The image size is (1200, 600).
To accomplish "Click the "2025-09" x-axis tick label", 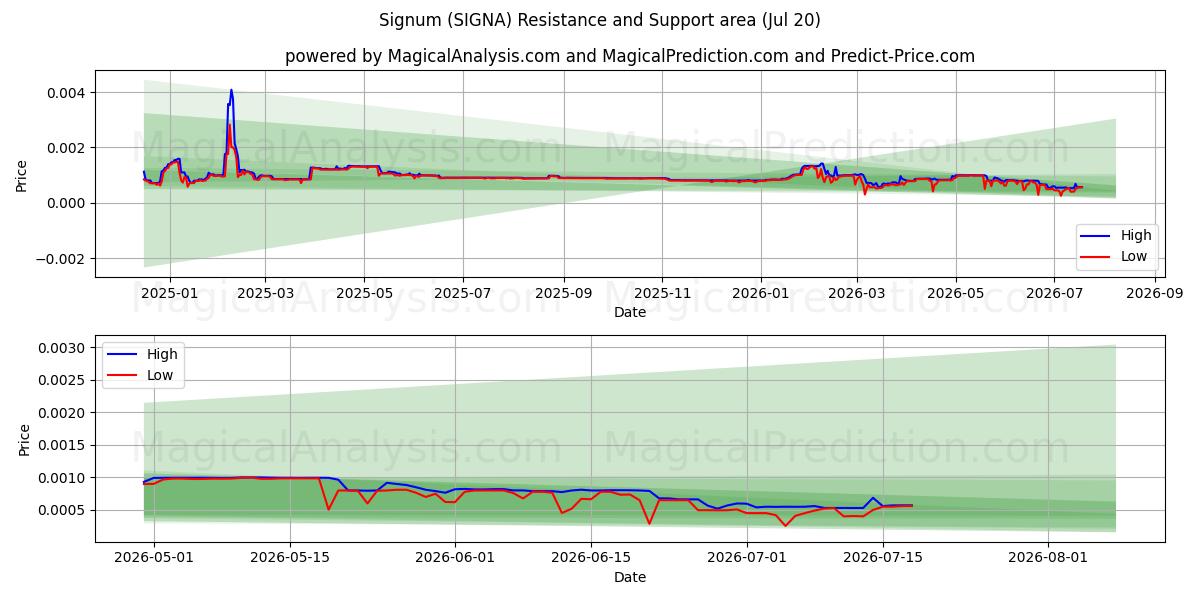I will point(563,294).
